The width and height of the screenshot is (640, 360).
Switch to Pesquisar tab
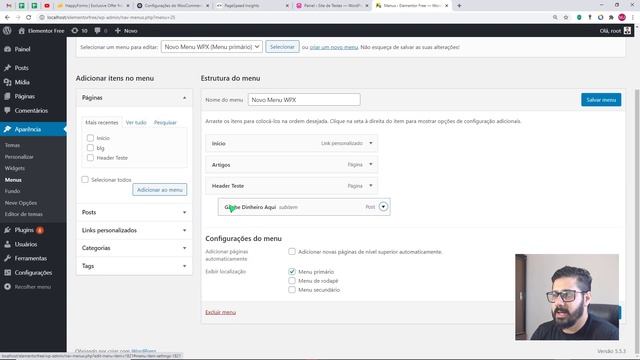point(165,122)
